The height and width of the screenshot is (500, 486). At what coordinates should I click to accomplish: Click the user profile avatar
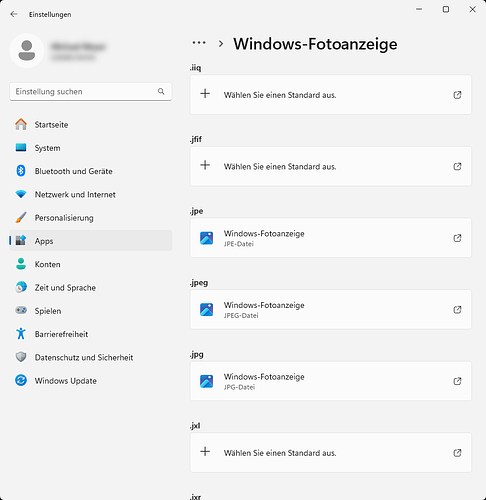coord(27,51)
